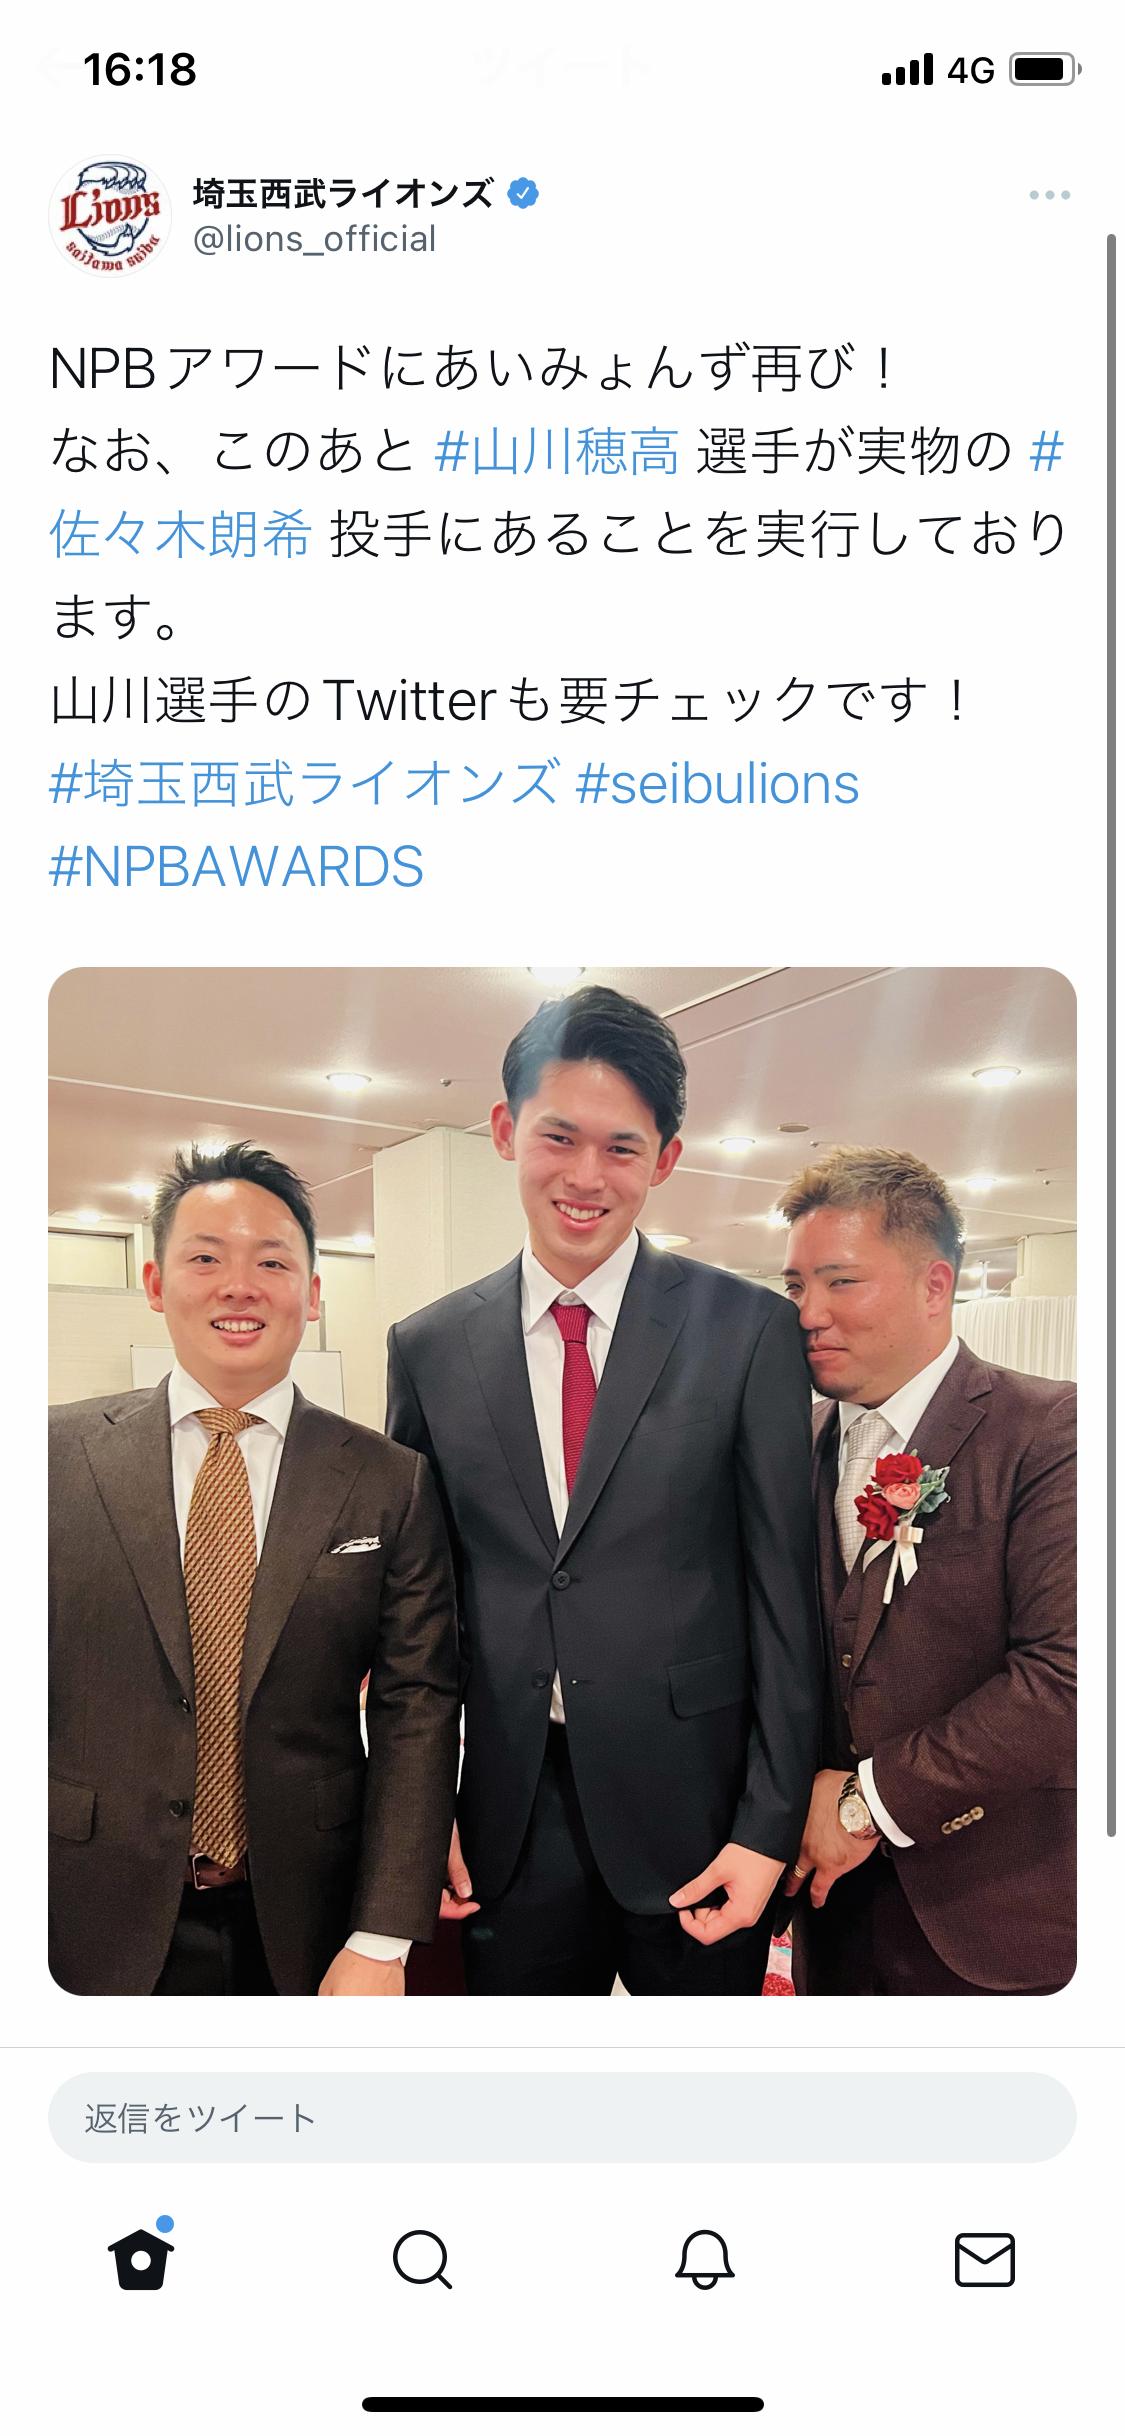Image resolution: width=1125 pixels, height=2436 pixels.
Task: Open the Messages envelope tab
Action: coord(985,2260)
